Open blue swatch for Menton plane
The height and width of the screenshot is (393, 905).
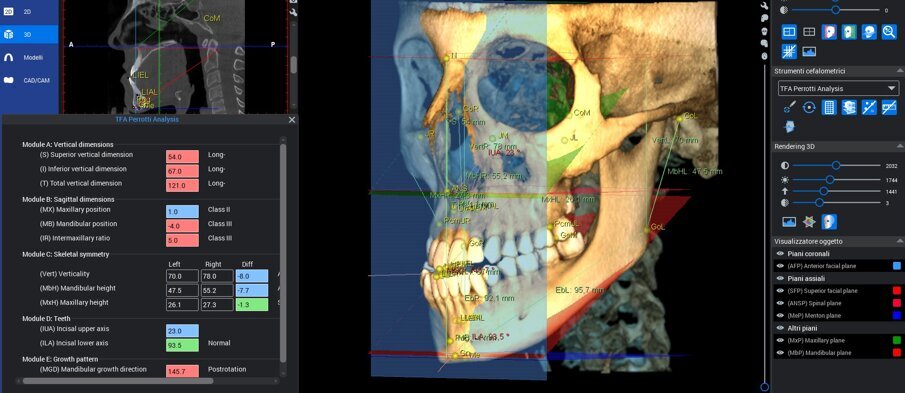tap(896, 316)
